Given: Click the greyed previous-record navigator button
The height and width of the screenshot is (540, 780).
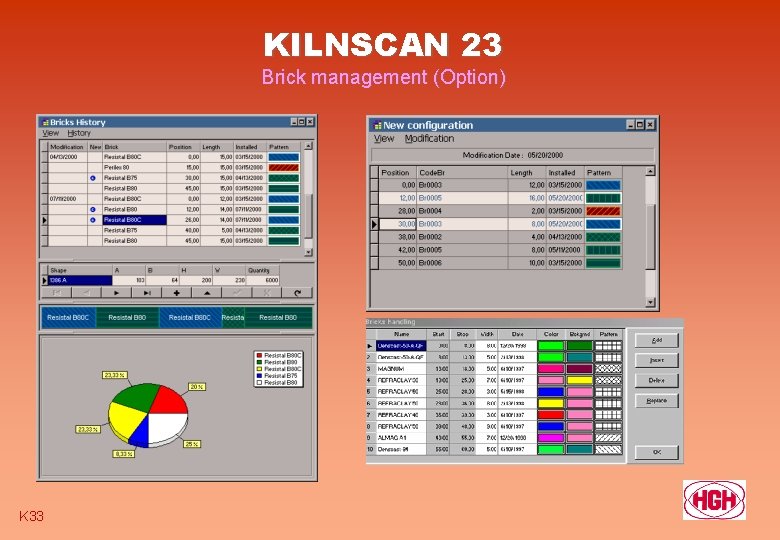Looking at the screenshot, I should point(87,293).
